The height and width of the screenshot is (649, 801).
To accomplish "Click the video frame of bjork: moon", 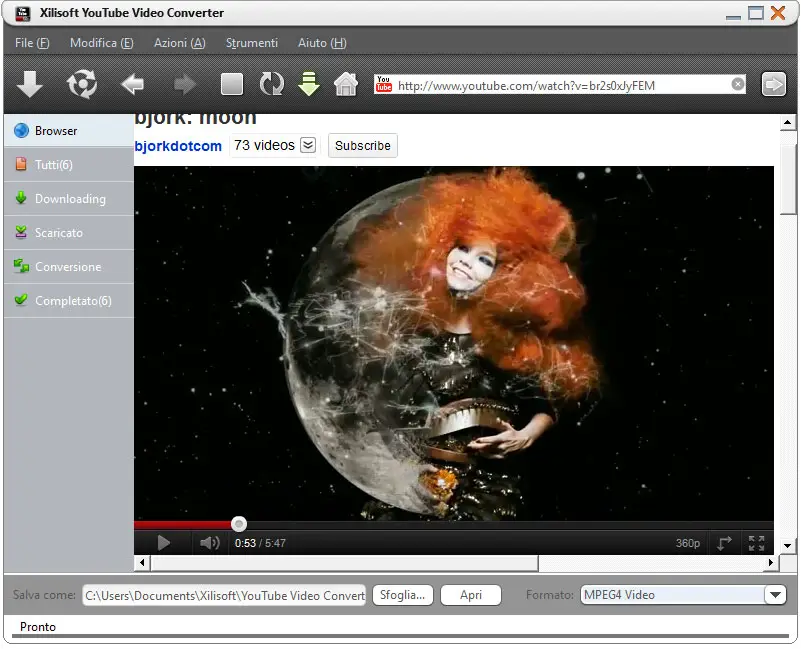I will [x=454, y=343].
